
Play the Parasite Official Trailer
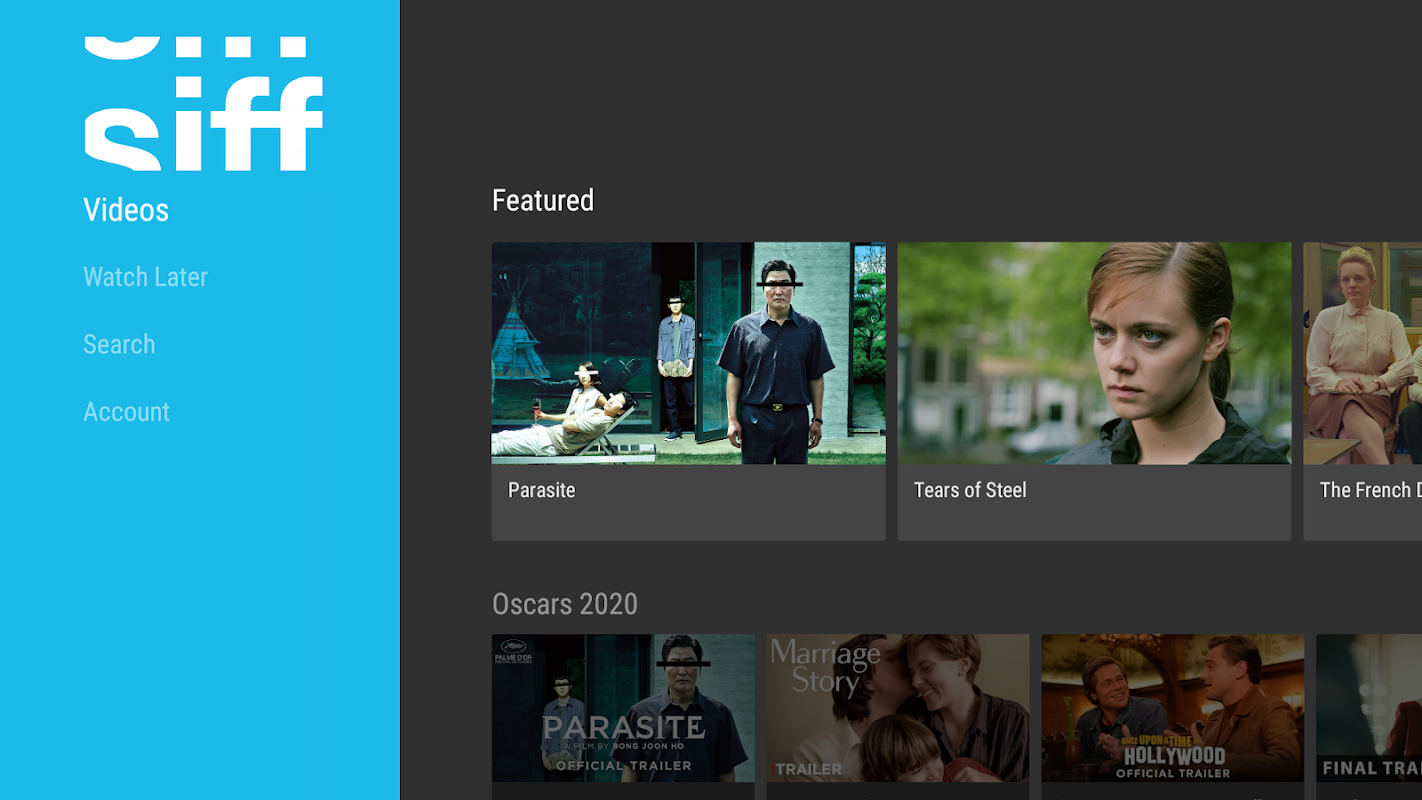pyautogui.click(x=623, y=708)
